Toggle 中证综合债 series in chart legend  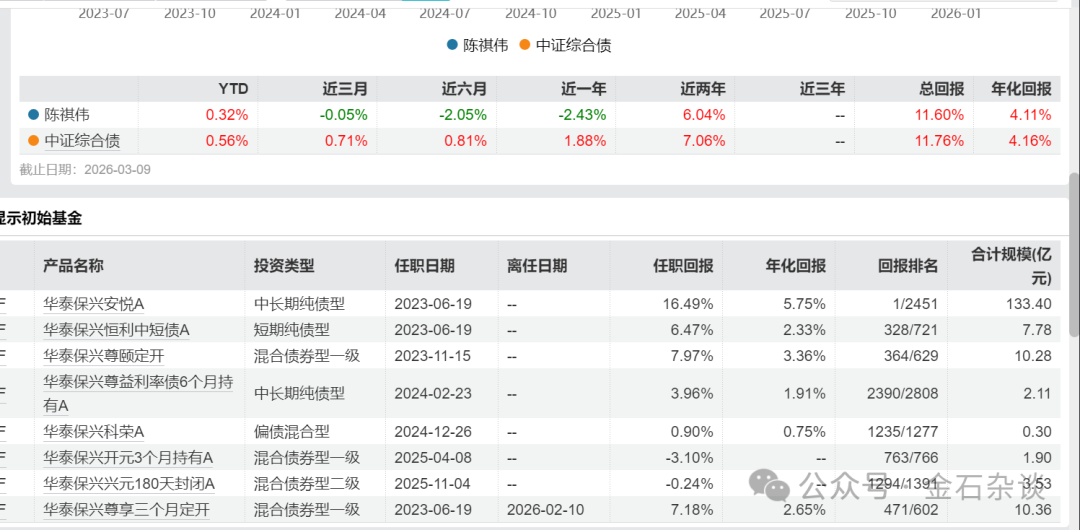tap(565, 45)
